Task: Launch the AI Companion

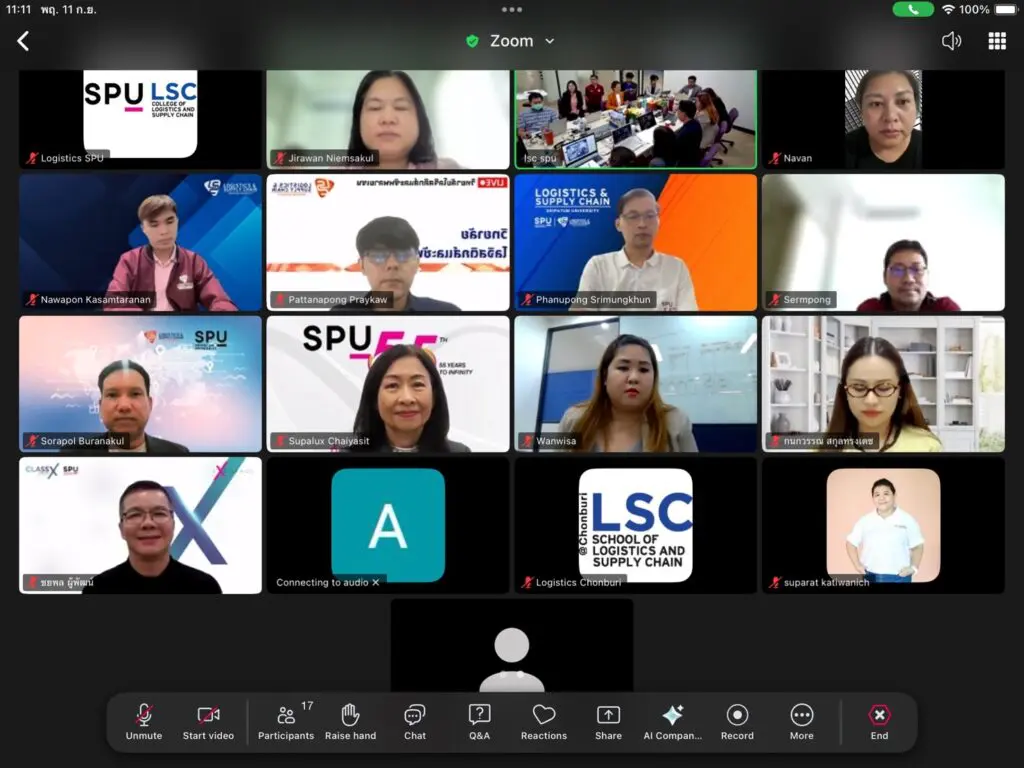Action: point(673,722)
